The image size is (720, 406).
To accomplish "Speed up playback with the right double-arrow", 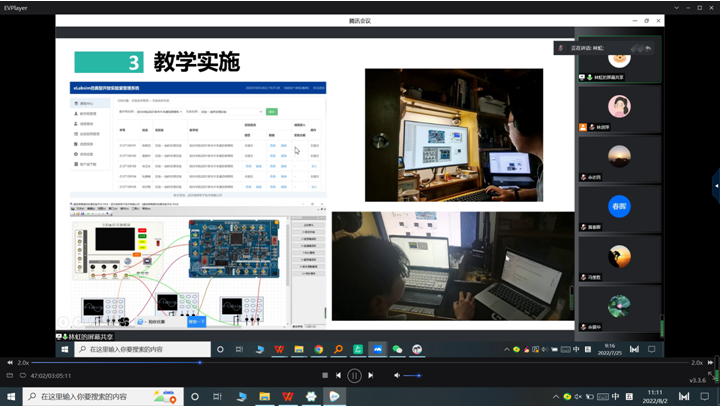I will click(710, 362).
